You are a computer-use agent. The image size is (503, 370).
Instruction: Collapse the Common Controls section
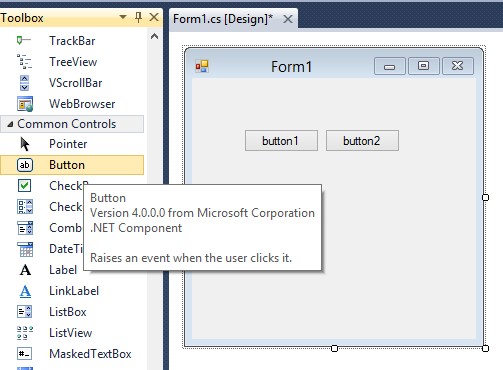(10, 124)
